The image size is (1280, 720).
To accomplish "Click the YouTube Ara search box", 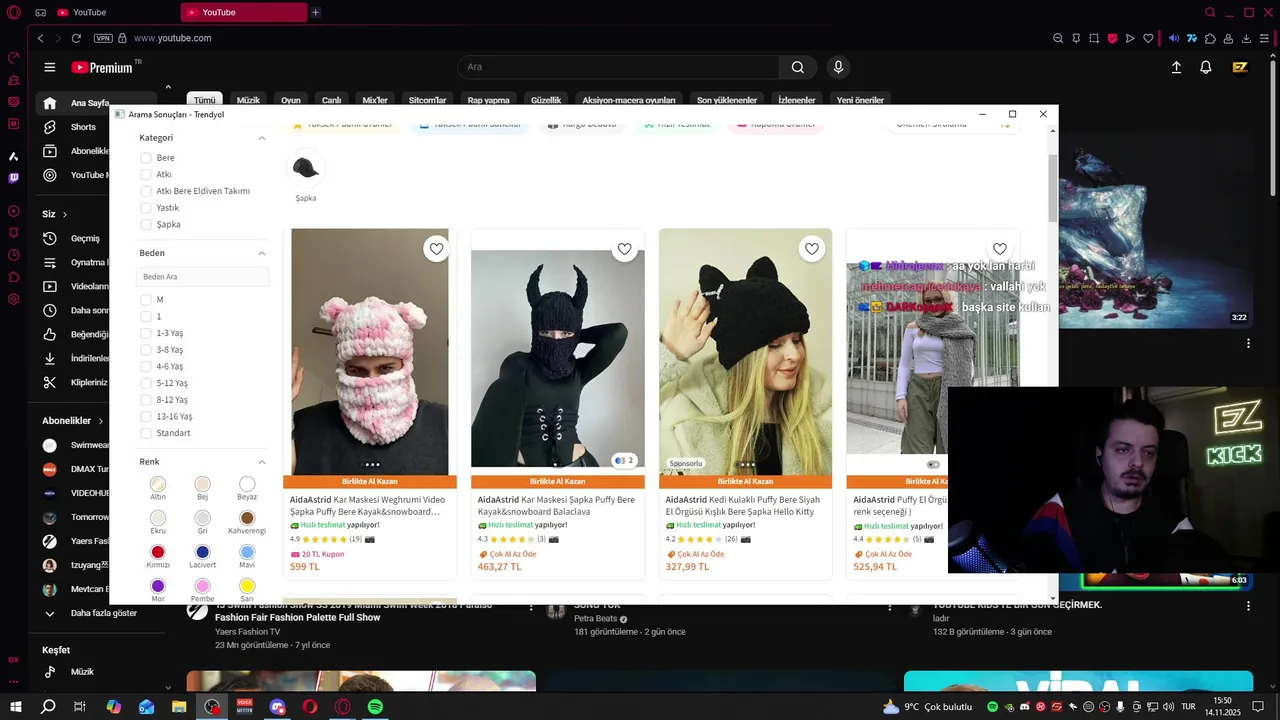I will [618, 67].
